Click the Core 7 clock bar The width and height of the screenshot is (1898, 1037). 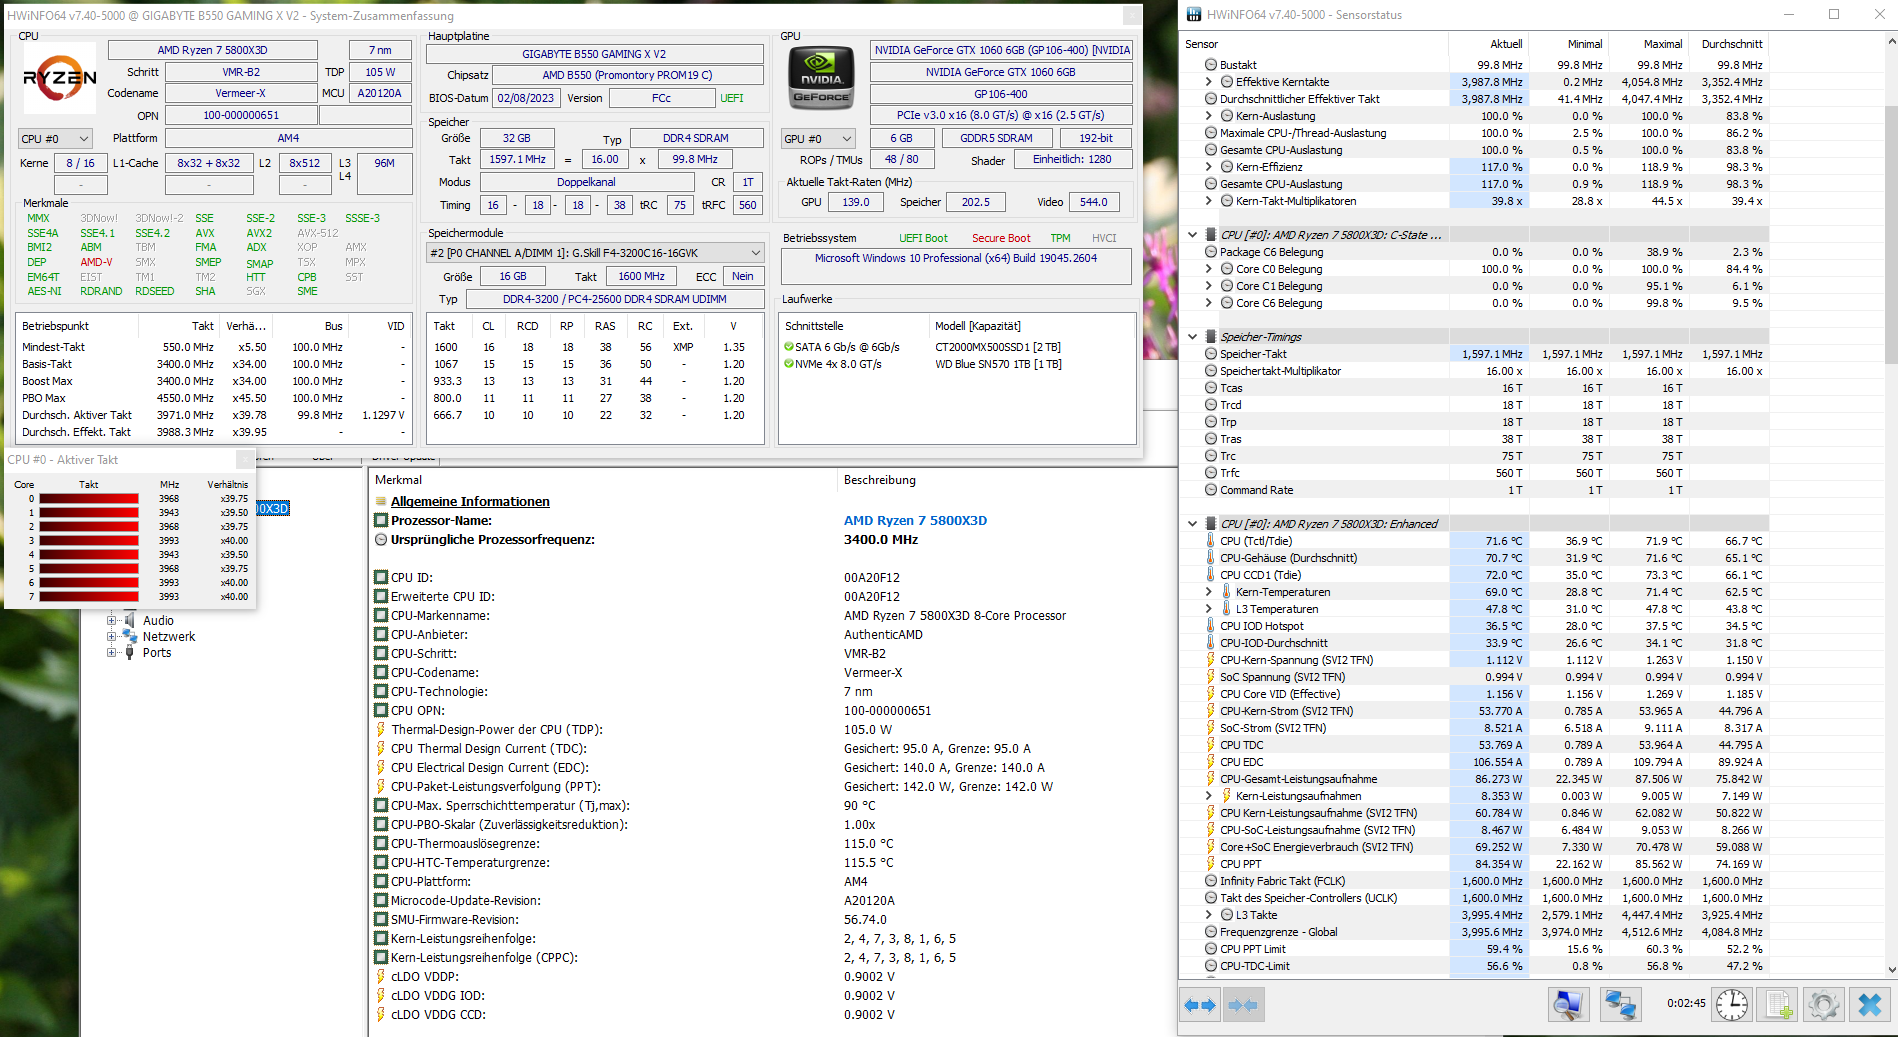click(89, 596)
